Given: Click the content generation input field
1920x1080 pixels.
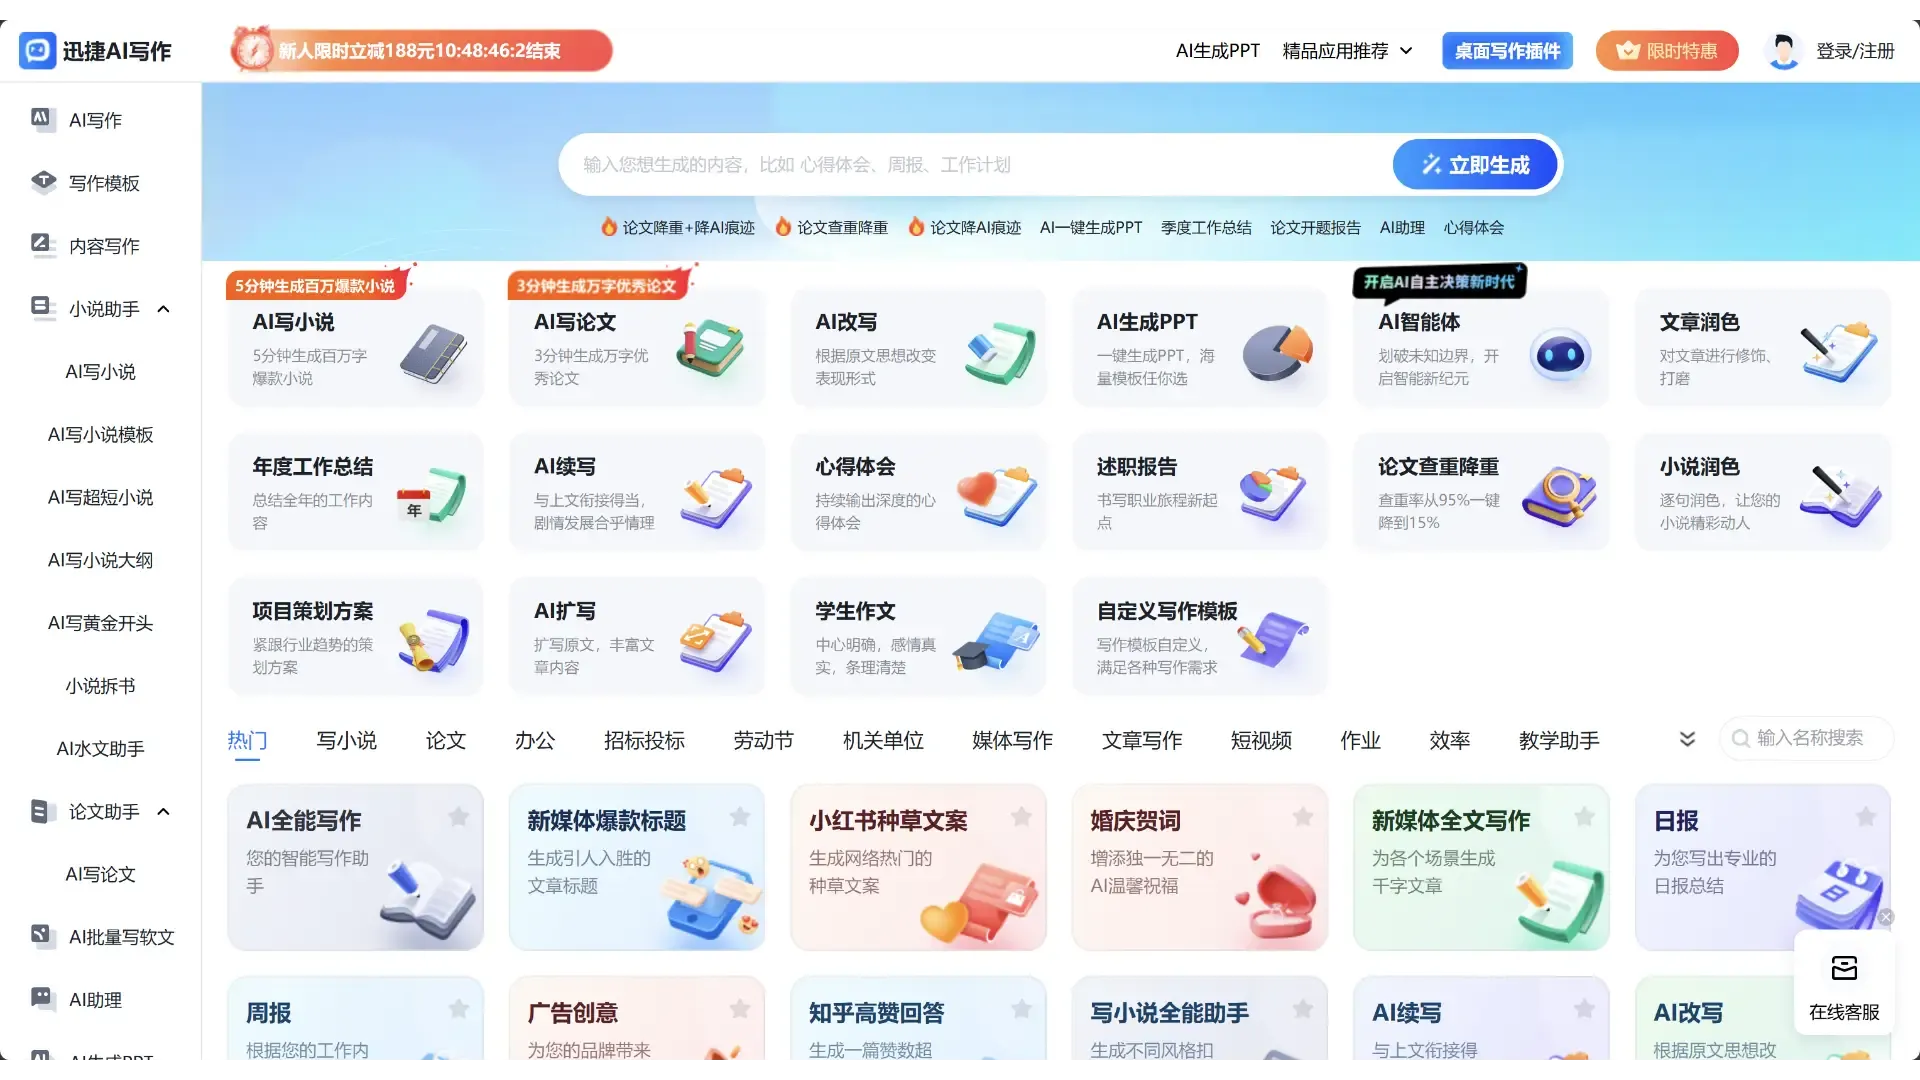Looking at the screenshot, I should (975, 165).
